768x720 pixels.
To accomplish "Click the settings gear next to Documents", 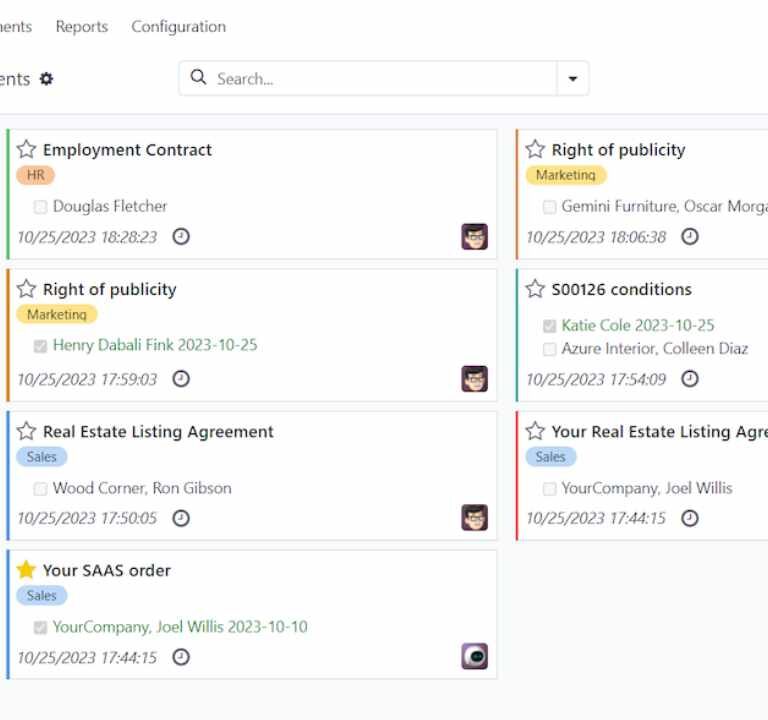I will coord(46,79).
